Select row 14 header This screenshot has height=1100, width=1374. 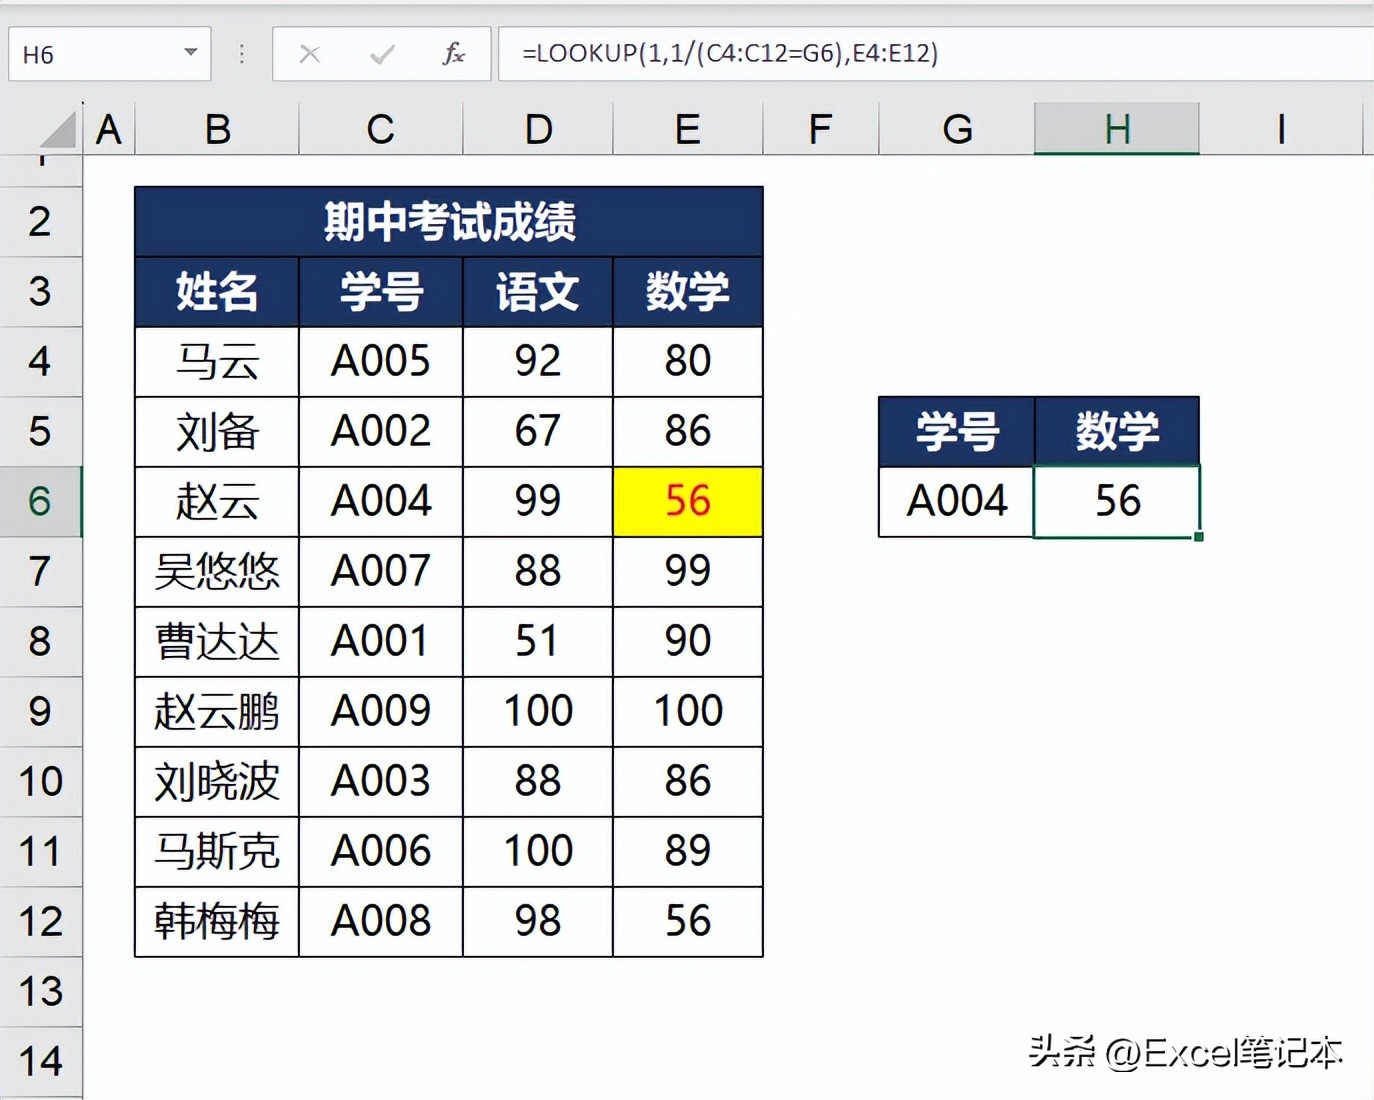pyautogui.click(x=40, y=1062)
